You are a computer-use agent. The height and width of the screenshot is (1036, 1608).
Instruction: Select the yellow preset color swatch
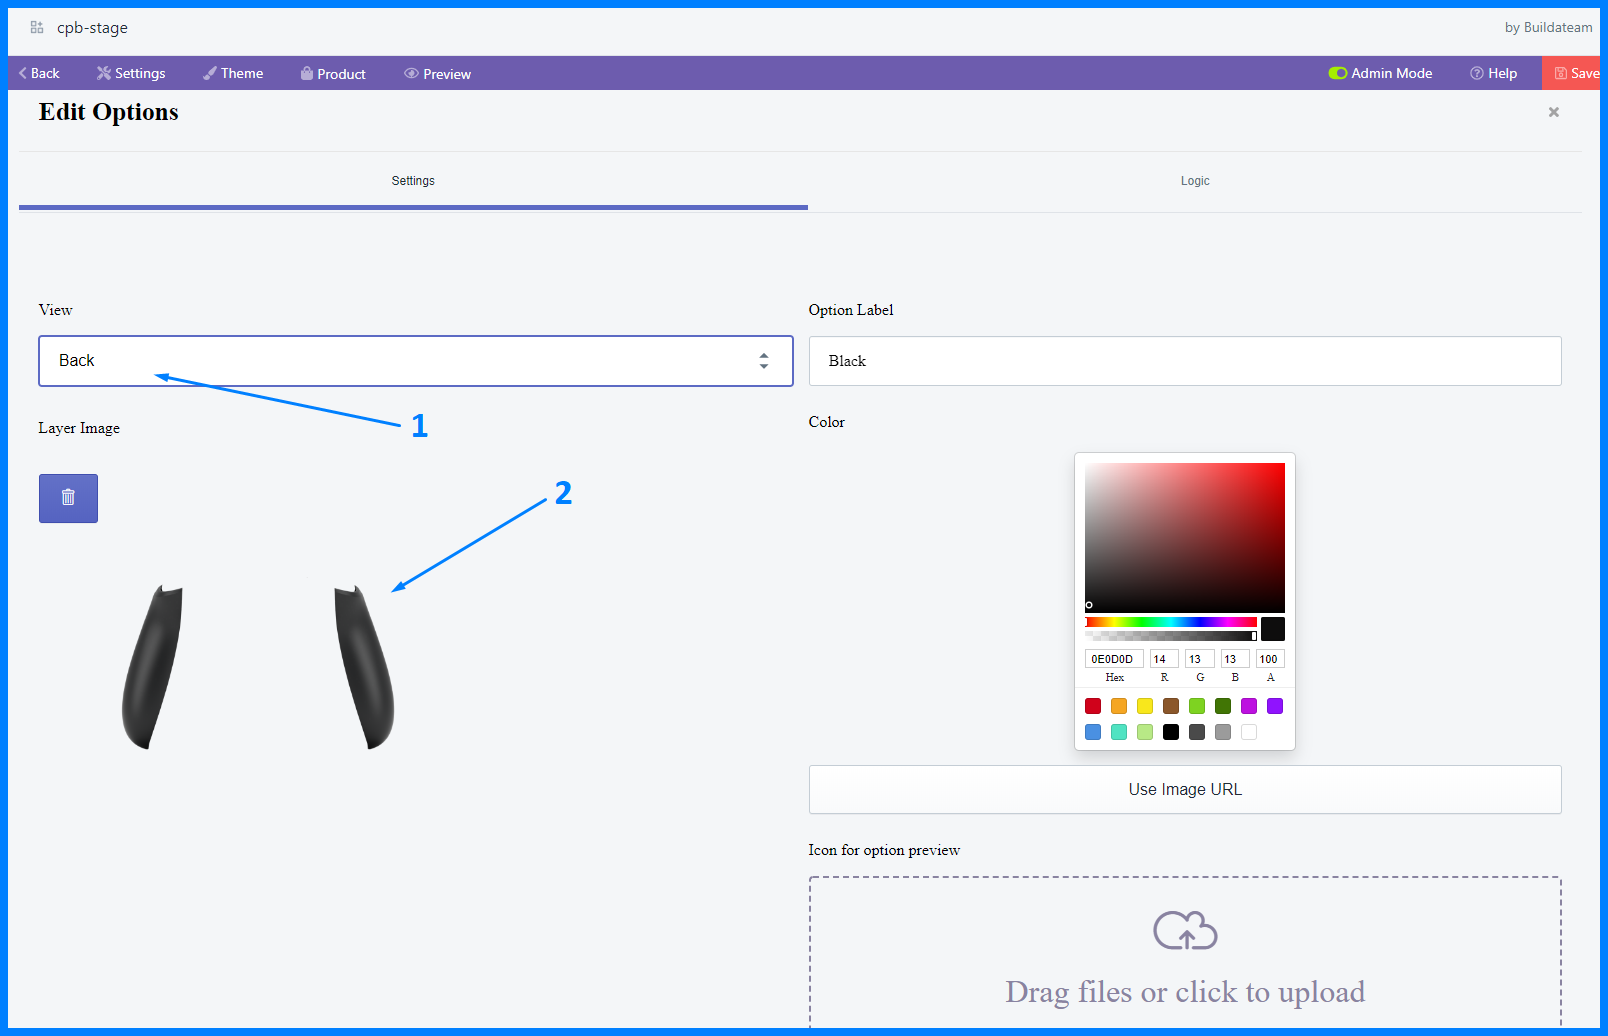tap(1145, 706)
